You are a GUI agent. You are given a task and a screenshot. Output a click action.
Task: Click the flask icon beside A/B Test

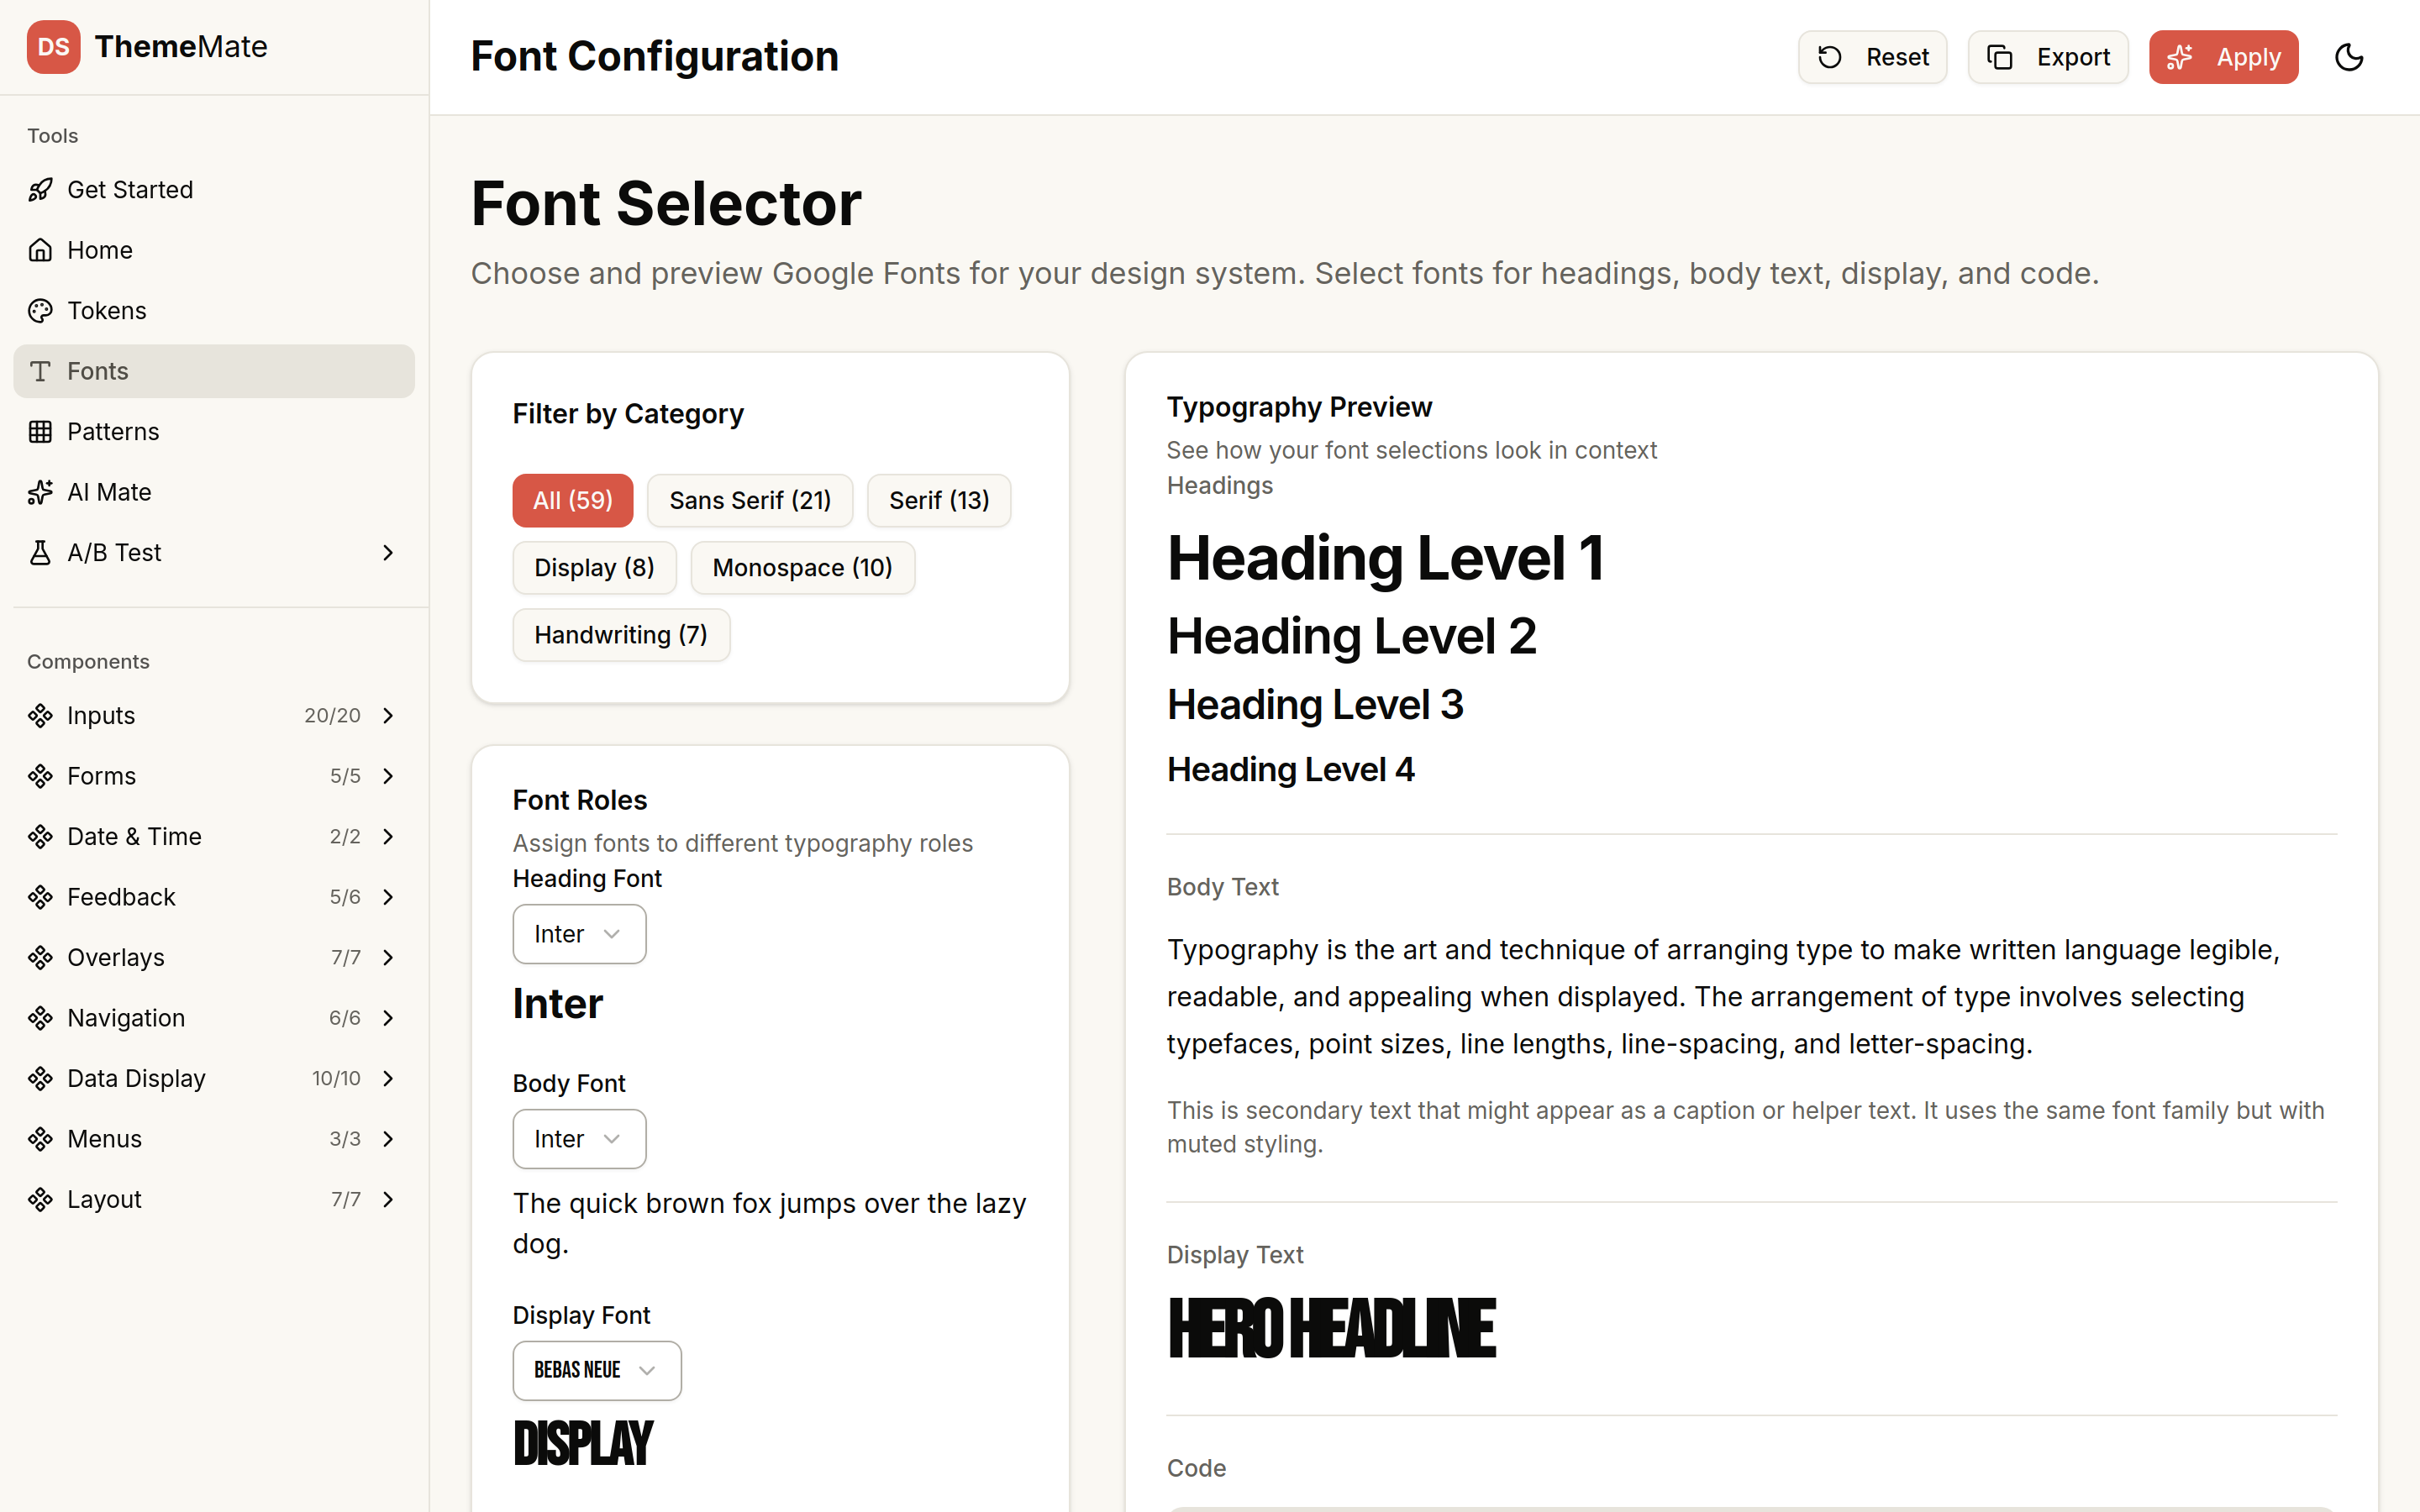[40, 553]
